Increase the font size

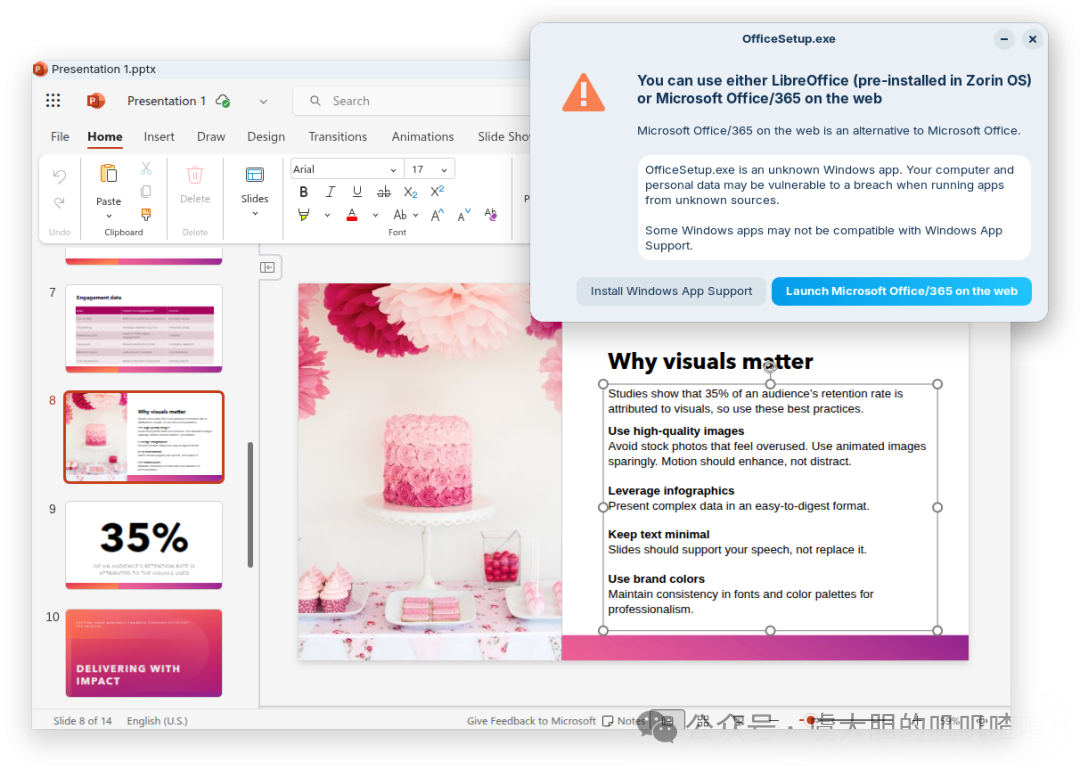click(x=437, y=215)
